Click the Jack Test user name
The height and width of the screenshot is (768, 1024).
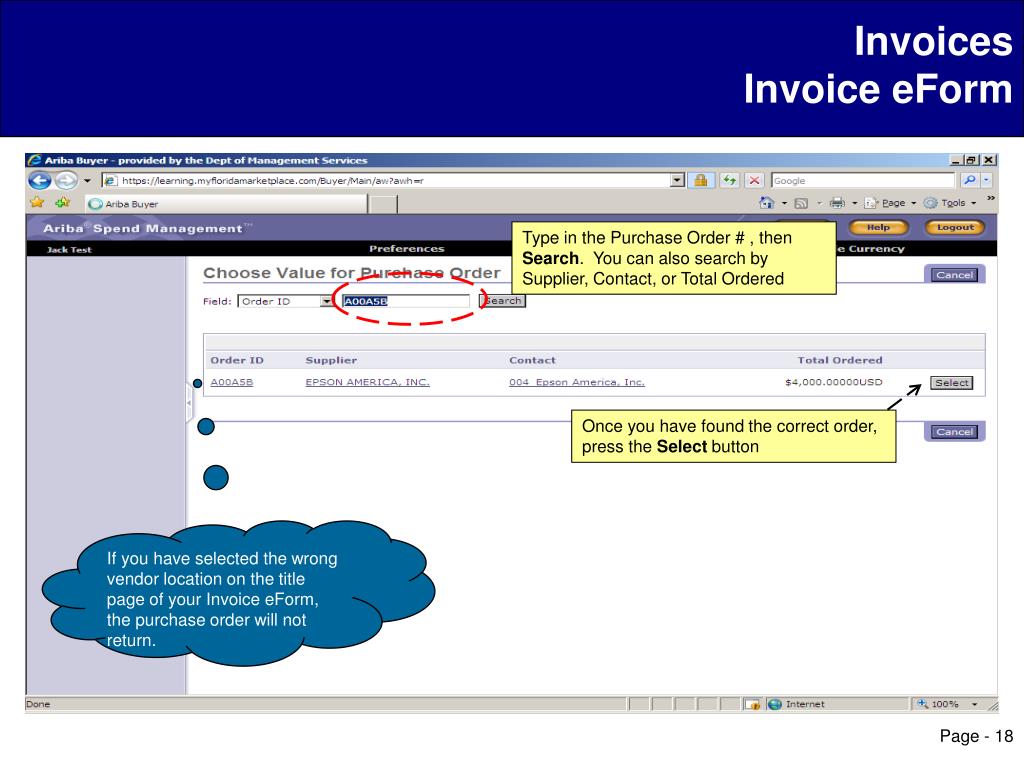[x=69, y=249]
